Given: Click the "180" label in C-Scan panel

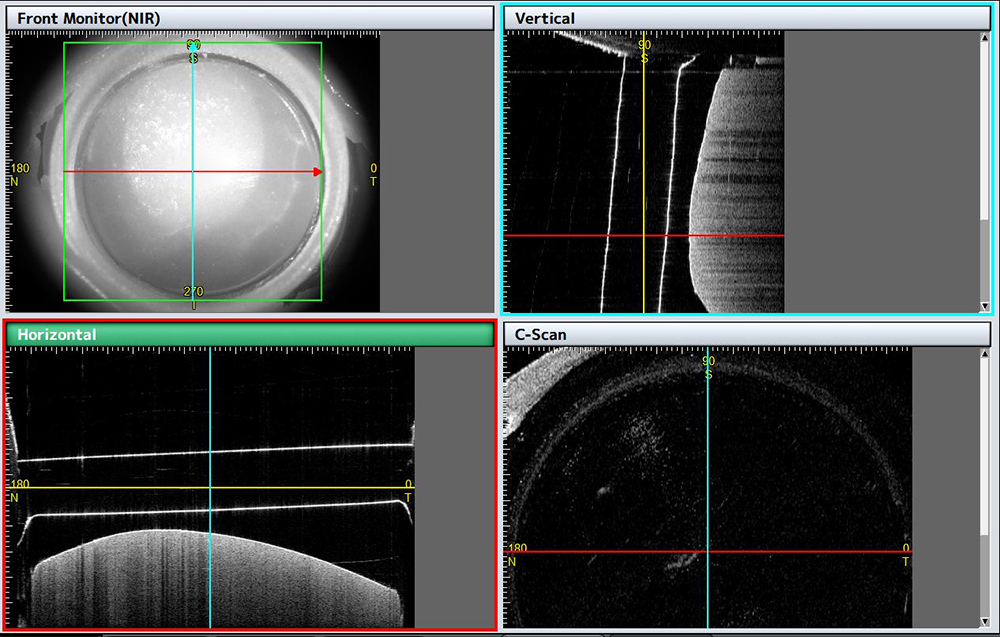Looking at the screenshot, I should click(518, 548).
